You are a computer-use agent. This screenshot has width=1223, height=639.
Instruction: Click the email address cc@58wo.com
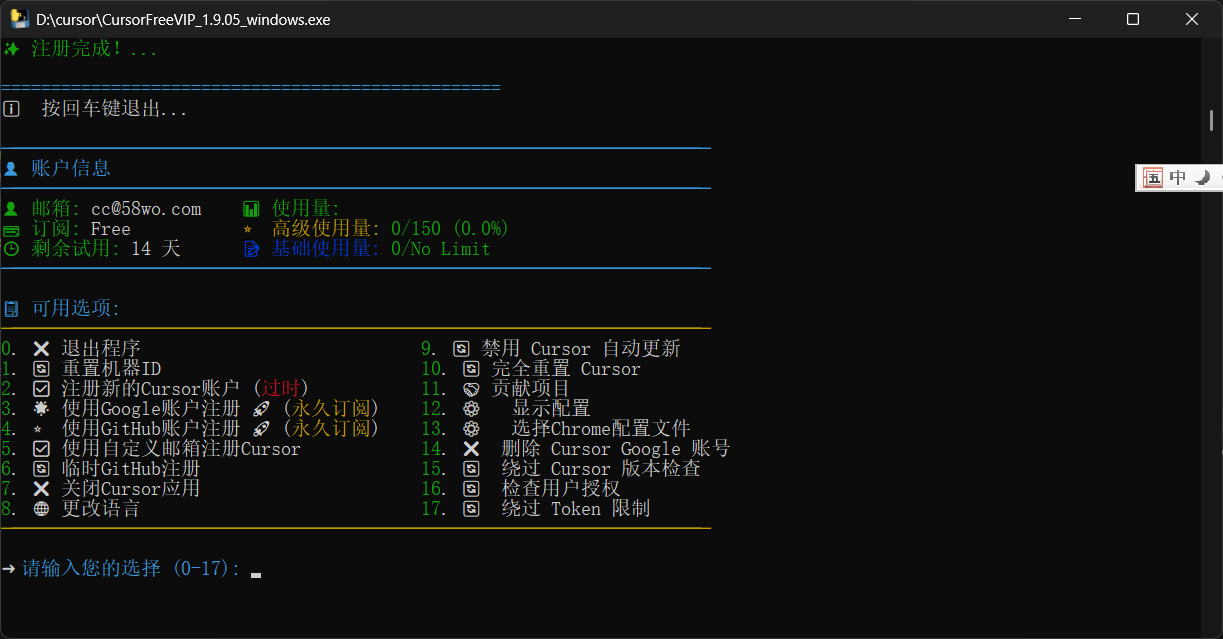pos(146,209)
